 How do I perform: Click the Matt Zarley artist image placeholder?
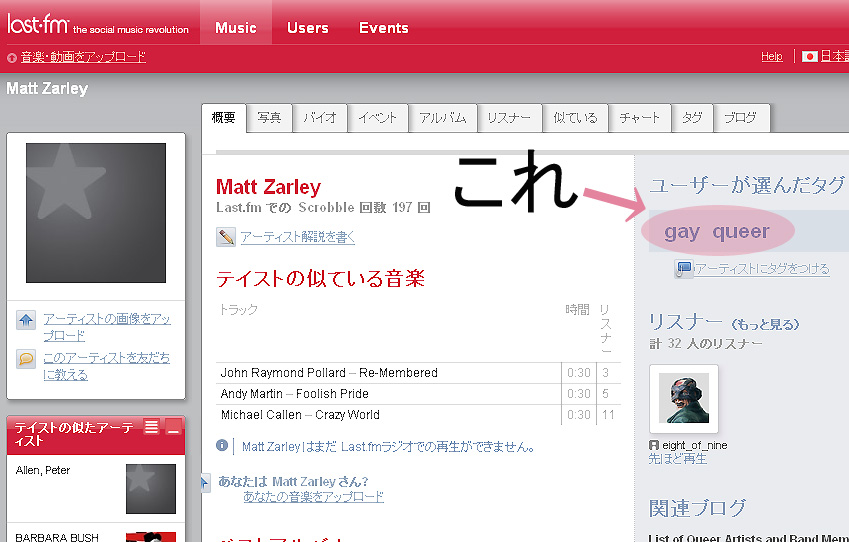coord(96,213)
